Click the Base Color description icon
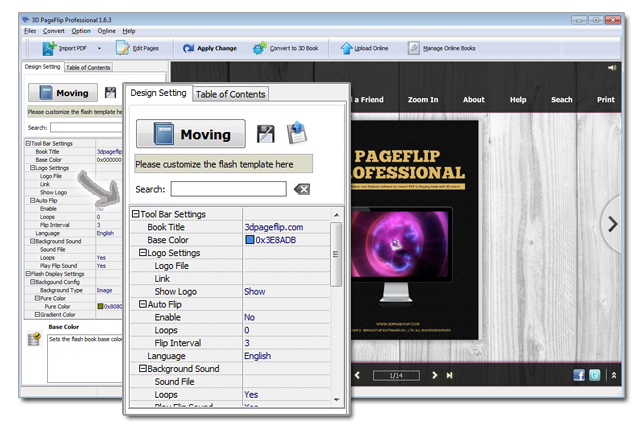 34,339
